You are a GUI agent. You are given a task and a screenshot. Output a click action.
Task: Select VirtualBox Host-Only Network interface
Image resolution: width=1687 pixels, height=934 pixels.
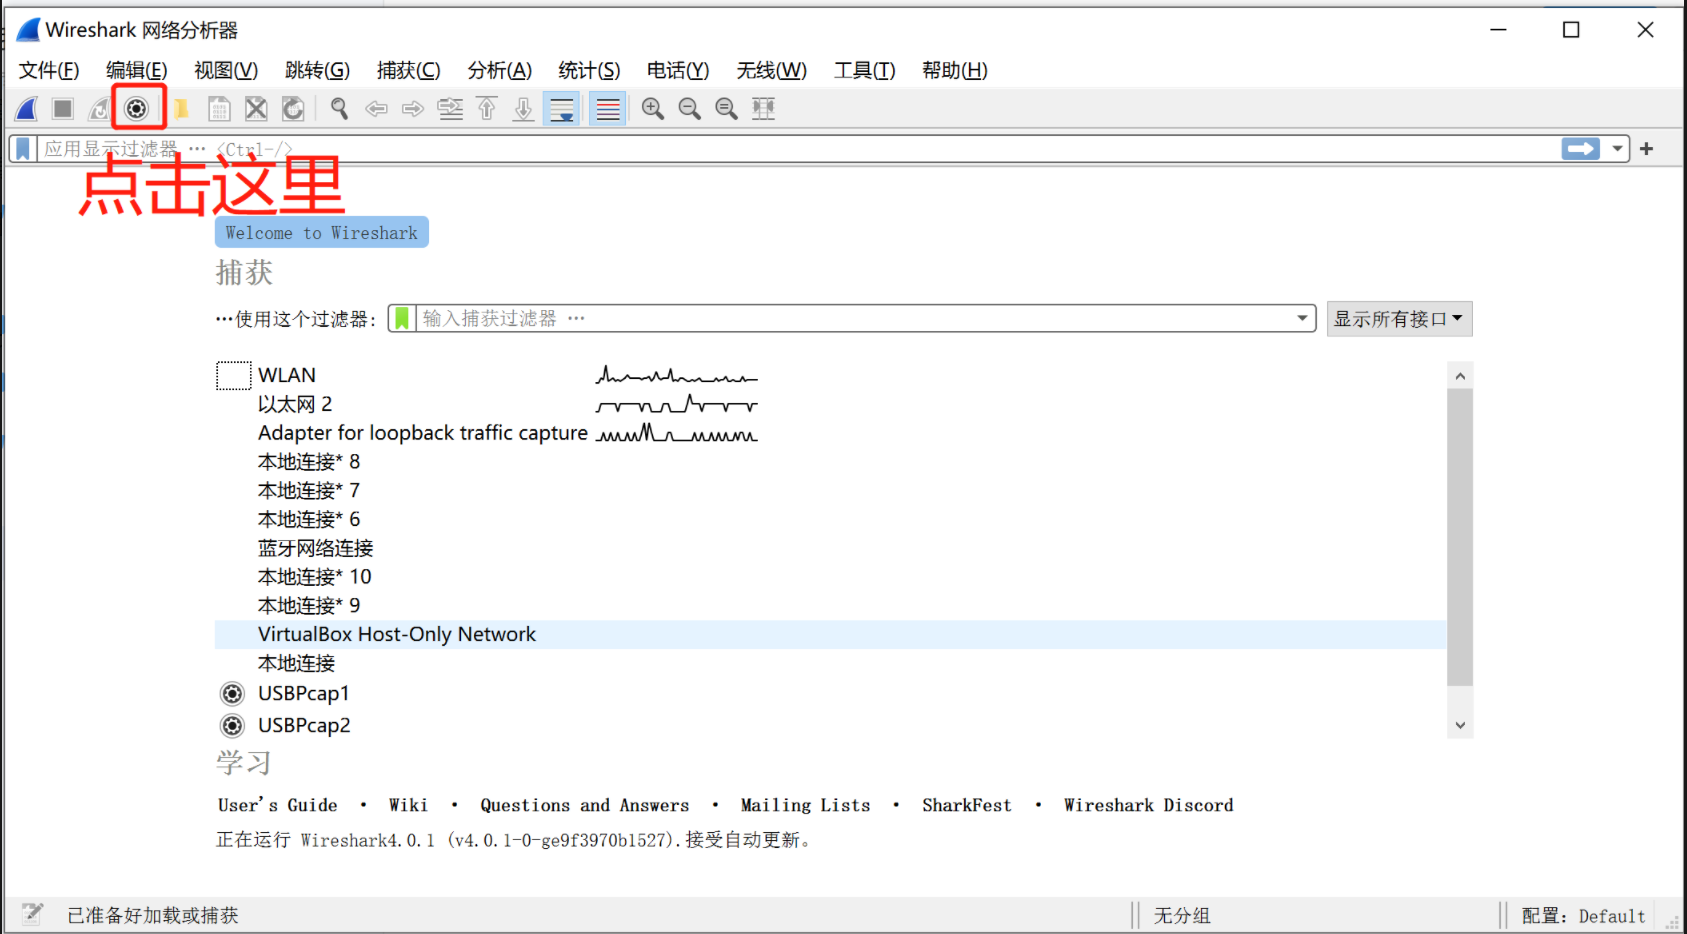click(x=831, y=634)
